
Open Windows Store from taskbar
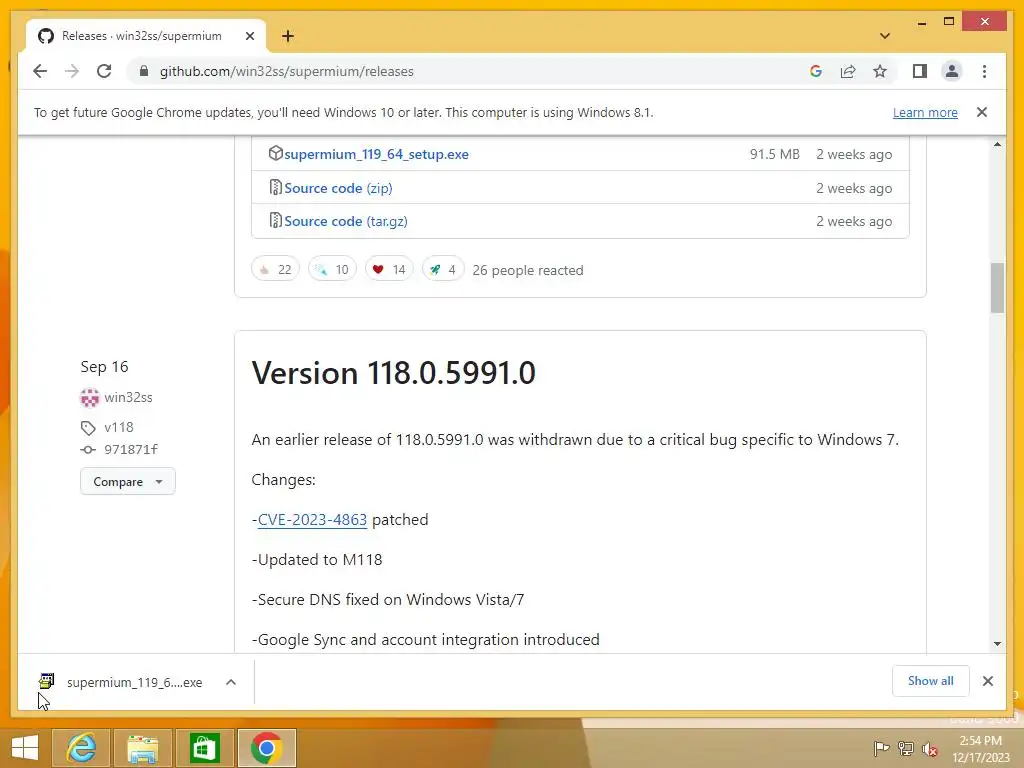(x=204, y=748)
